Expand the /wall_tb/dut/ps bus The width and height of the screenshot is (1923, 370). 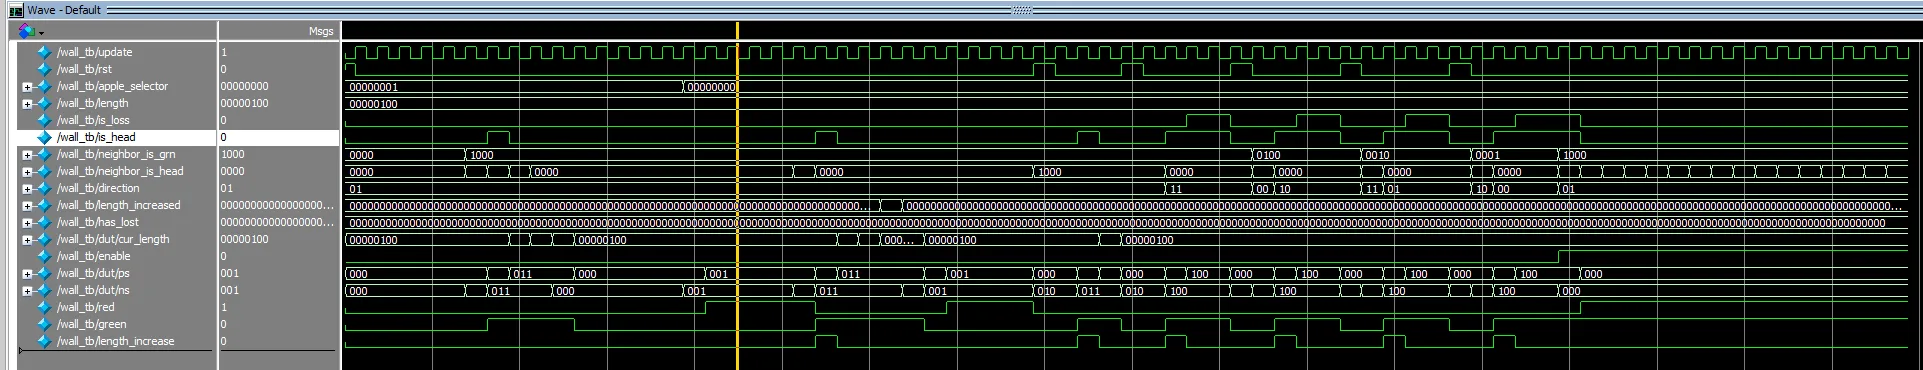point(28,274)
